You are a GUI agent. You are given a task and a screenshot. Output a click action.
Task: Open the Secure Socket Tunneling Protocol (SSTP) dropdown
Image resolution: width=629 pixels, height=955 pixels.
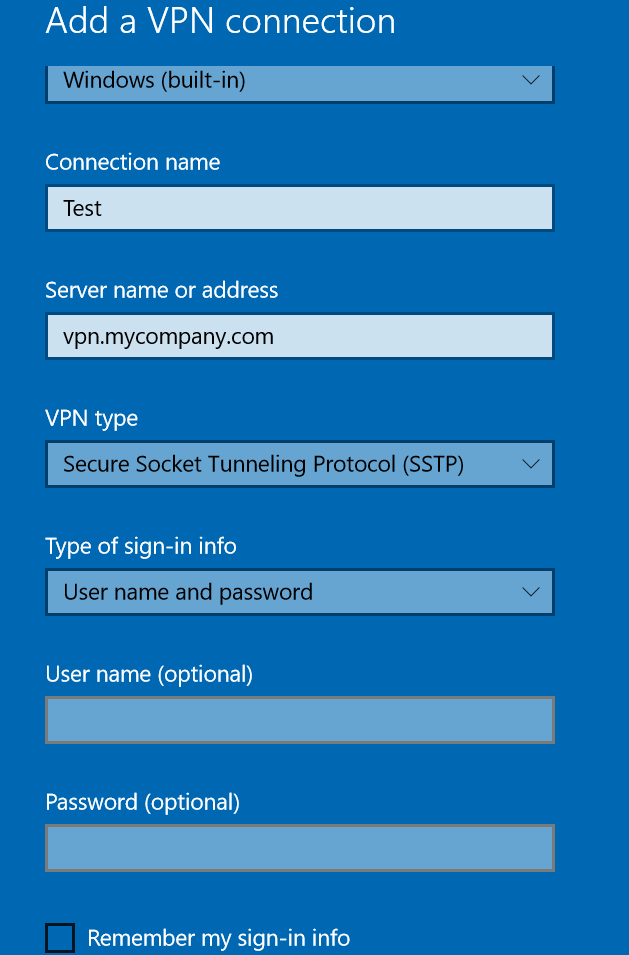300,464
